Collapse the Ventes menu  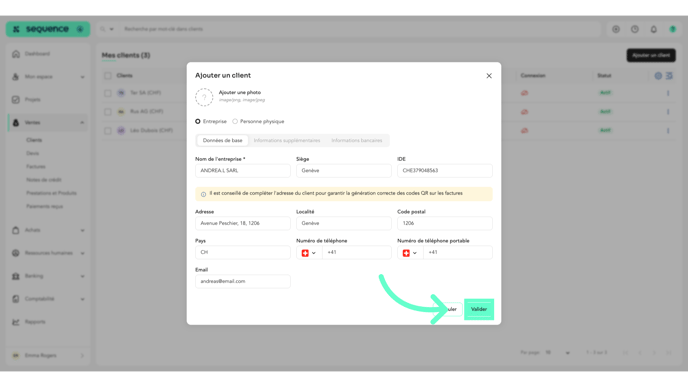tap(47, 122)
